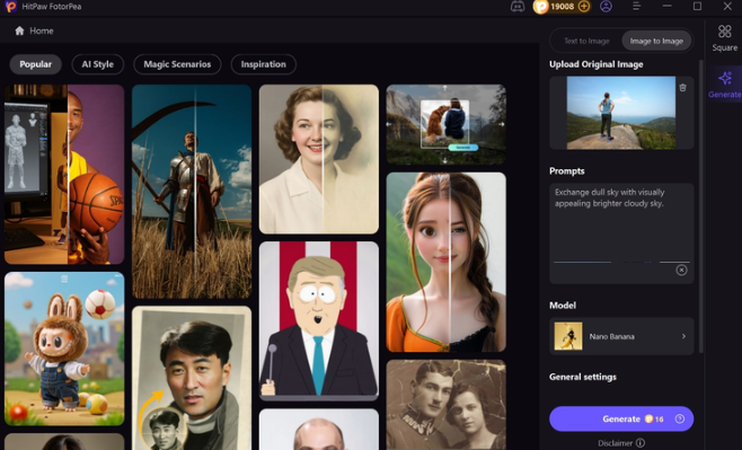This screenshot has width=742, height=450.
Task: Click the add coins plus icon
Action: [584, 7]
